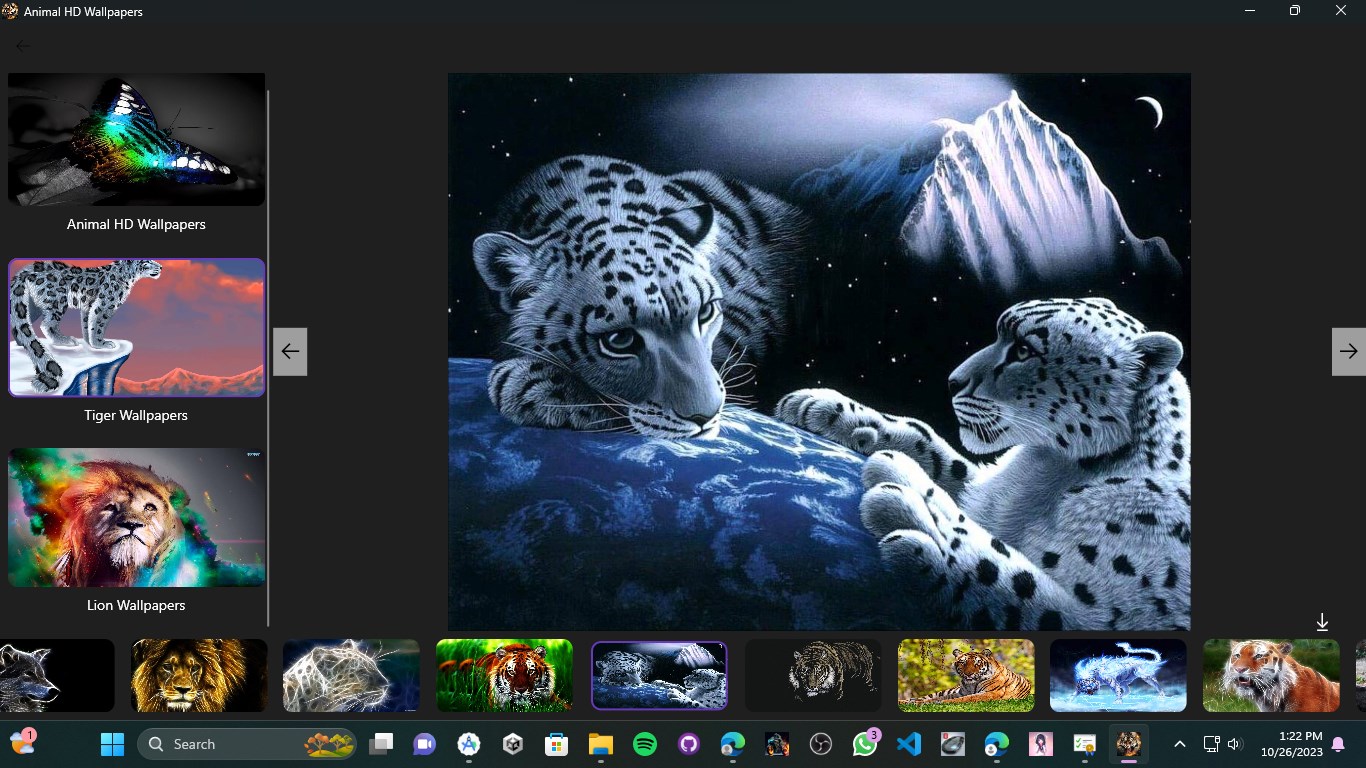Viewport: 1366px width, 768px height.
Task: Open File Explorer from the taskbar
Action: click(600, 744)
